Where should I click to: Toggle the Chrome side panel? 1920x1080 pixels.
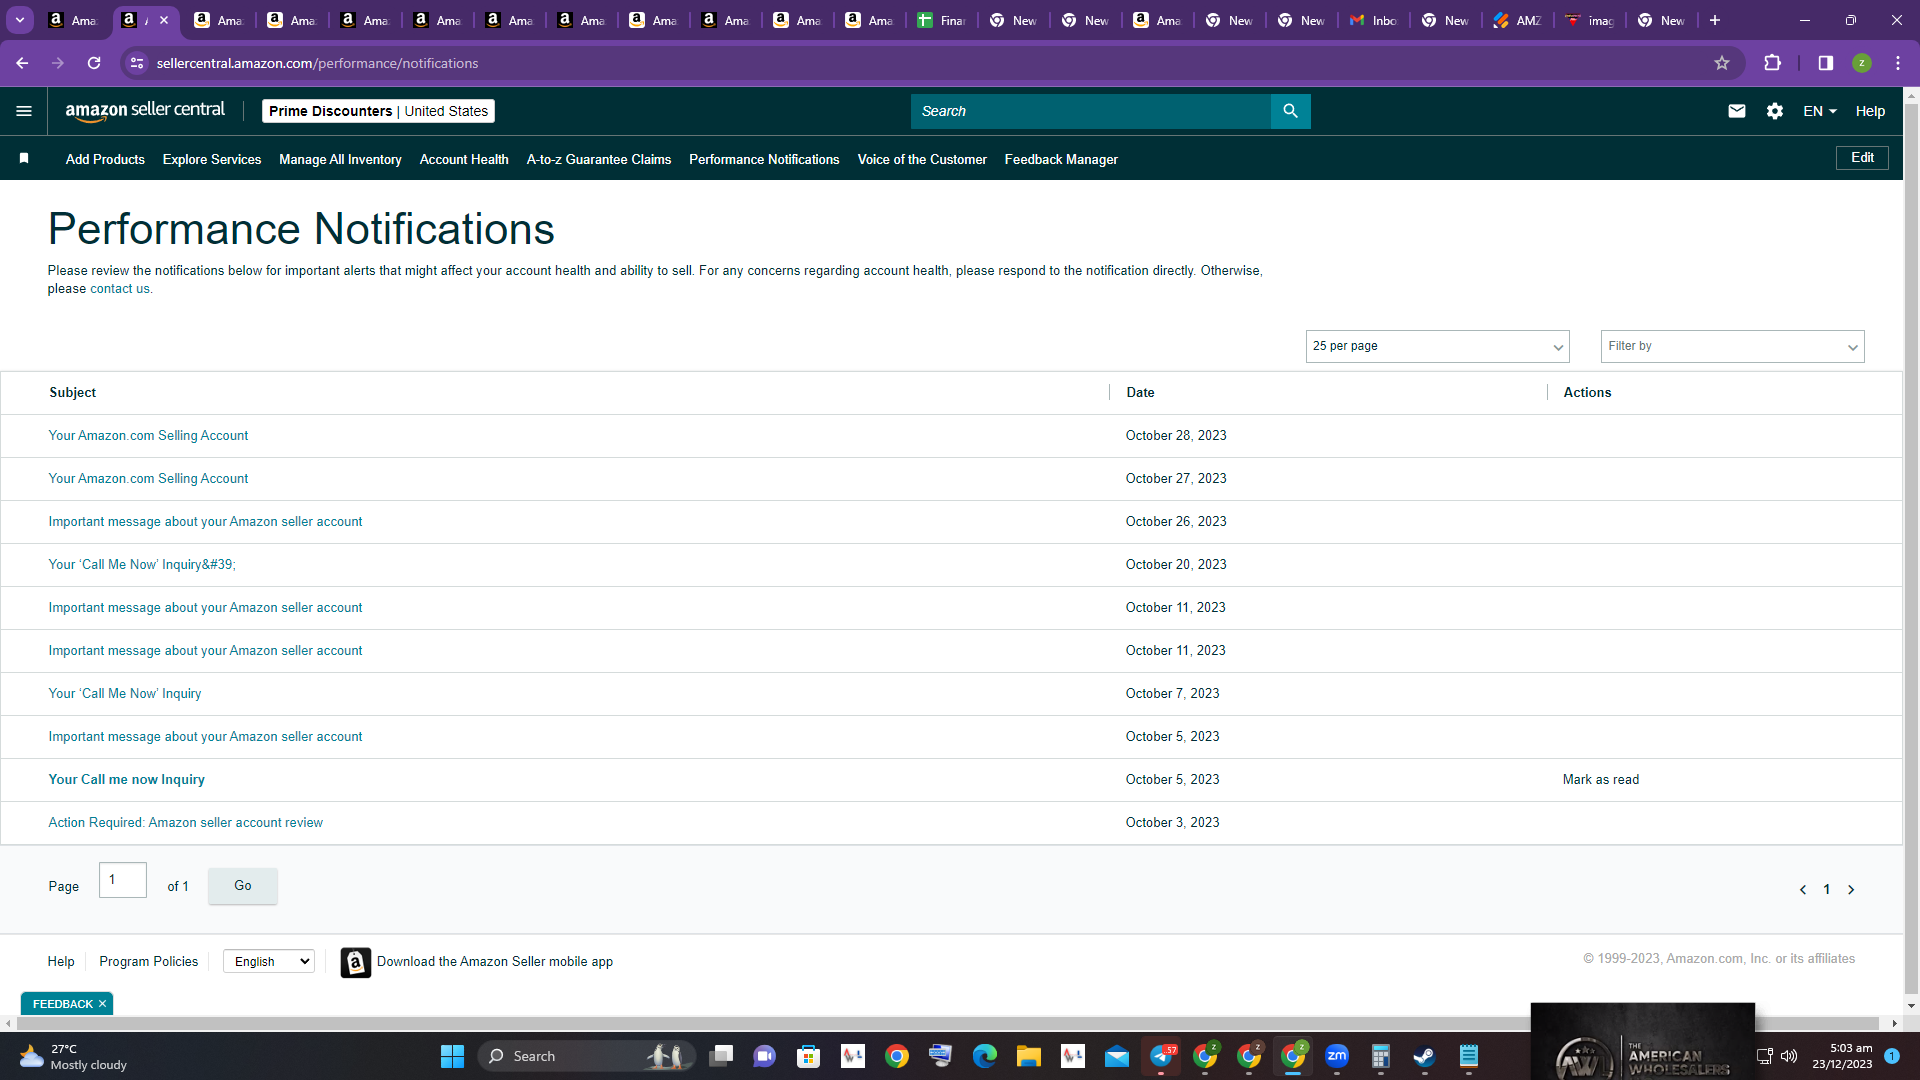pyautogui.click(x=1826, y=63)
